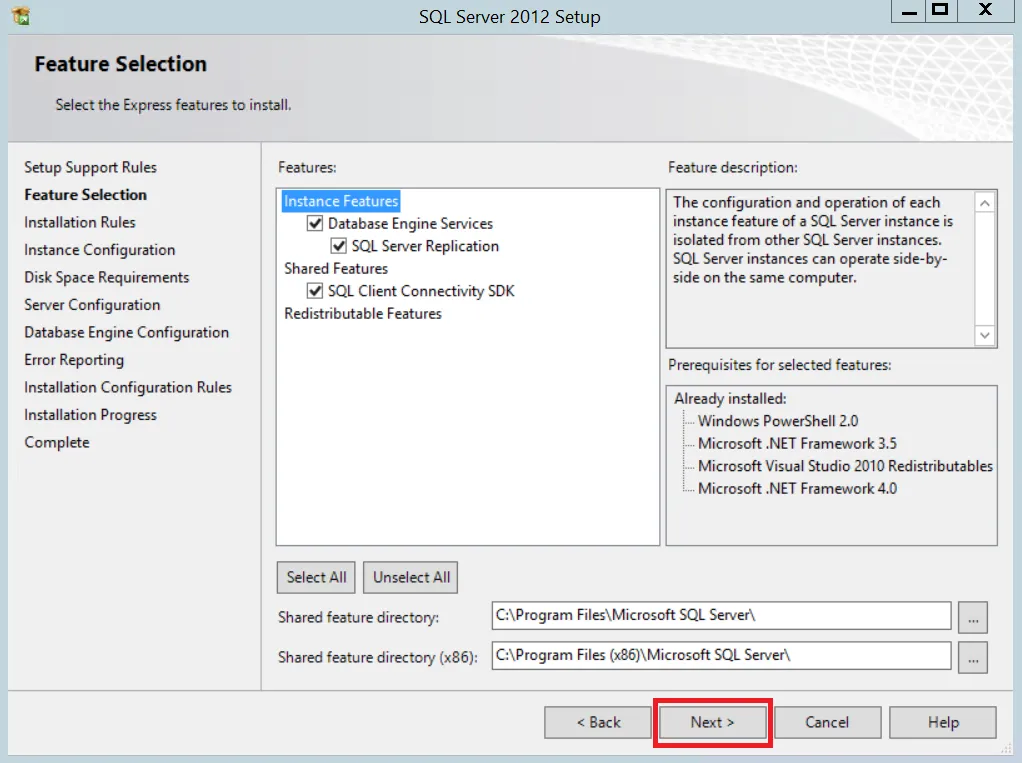
Task: Select Database Engine Configuration step
Action: 126,332
